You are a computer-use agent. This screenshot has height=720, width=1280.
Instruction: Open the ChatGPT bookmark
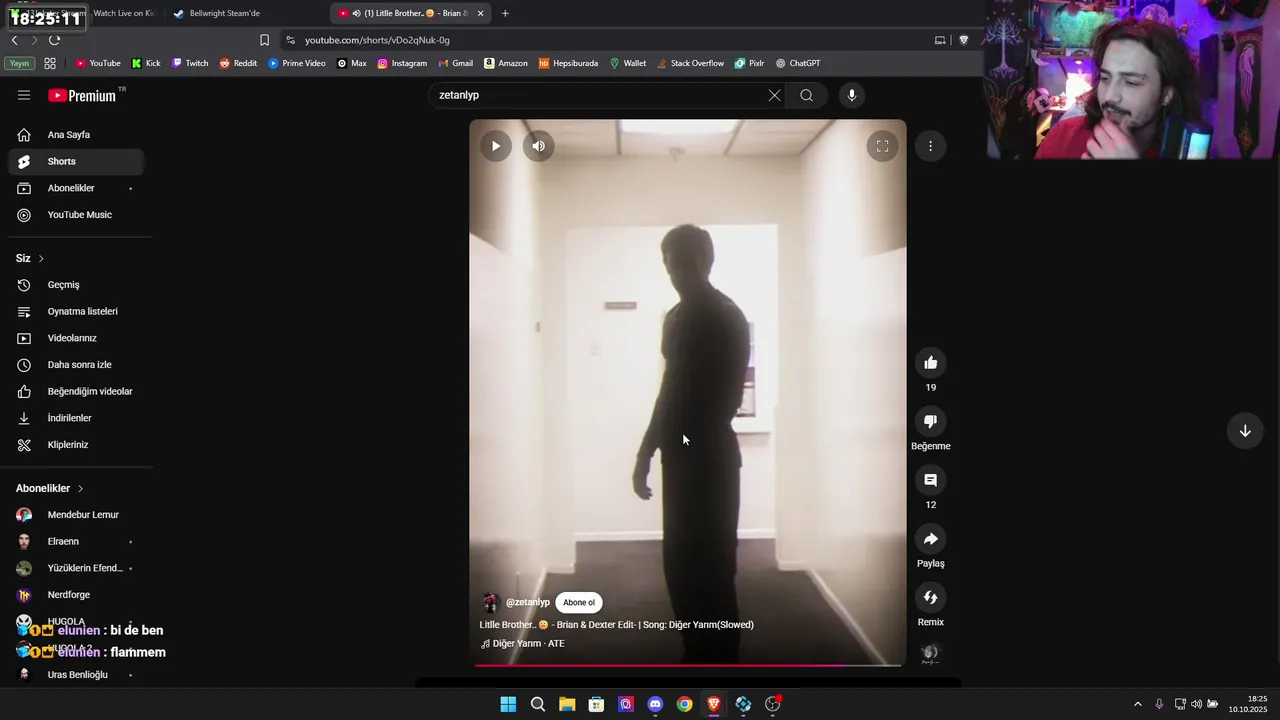coord(798,63)
